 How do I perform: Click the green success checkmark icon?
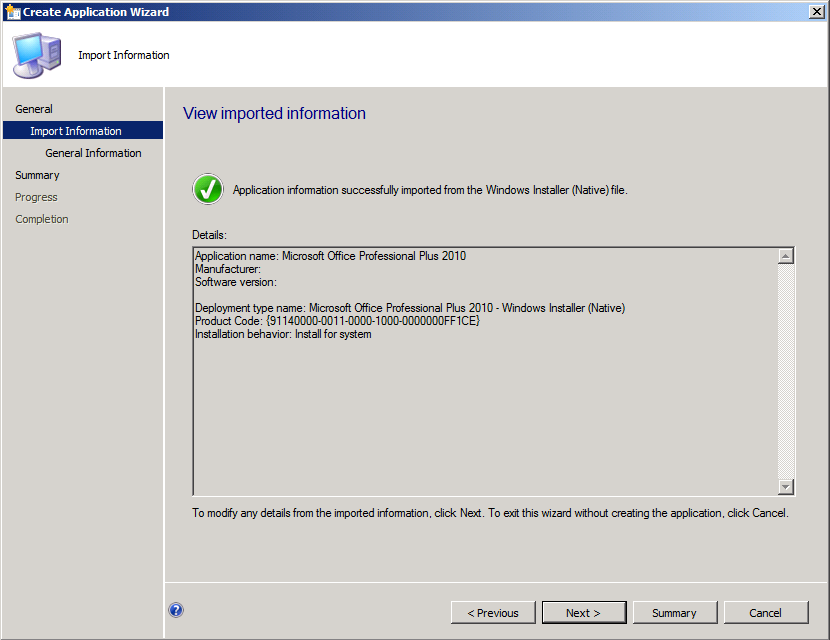tap(208, 189)
